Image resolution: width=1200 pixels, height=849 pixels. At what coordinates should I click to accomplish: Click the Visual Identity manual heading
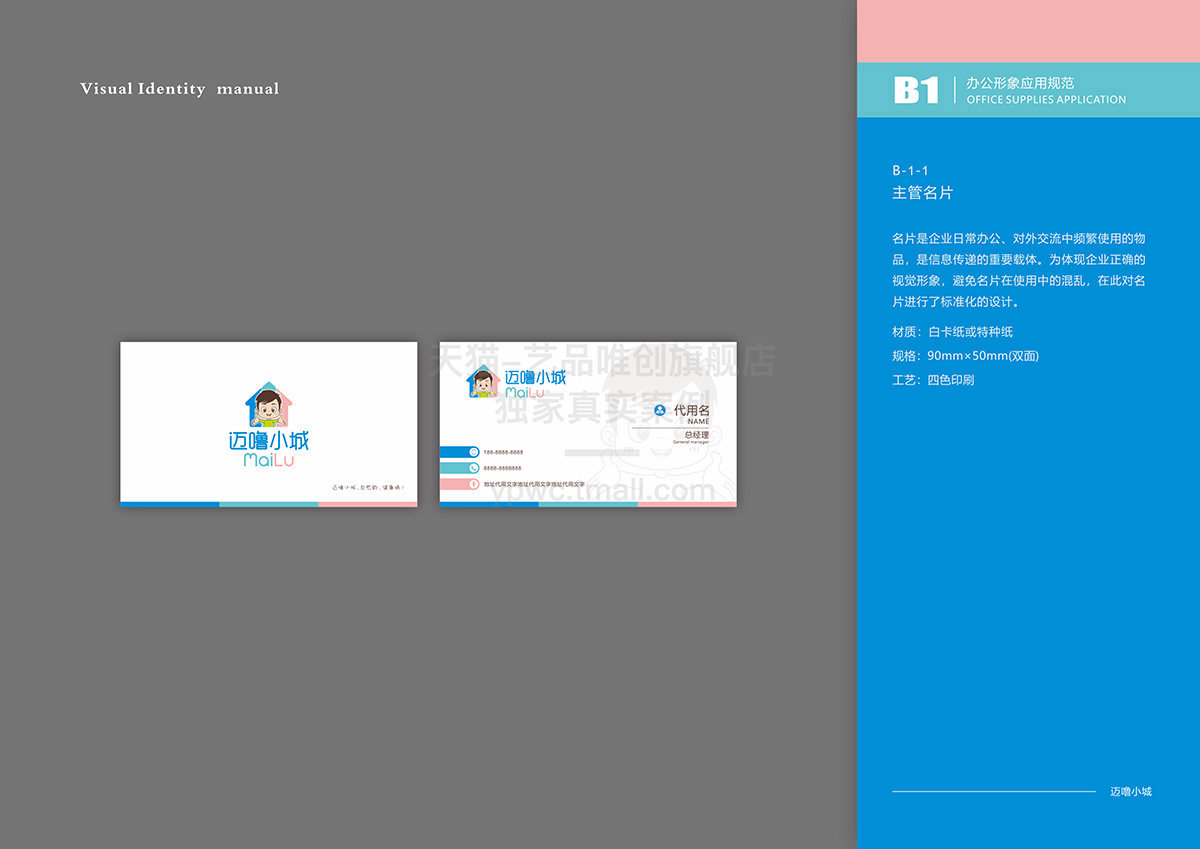click(x=180, y=89)
